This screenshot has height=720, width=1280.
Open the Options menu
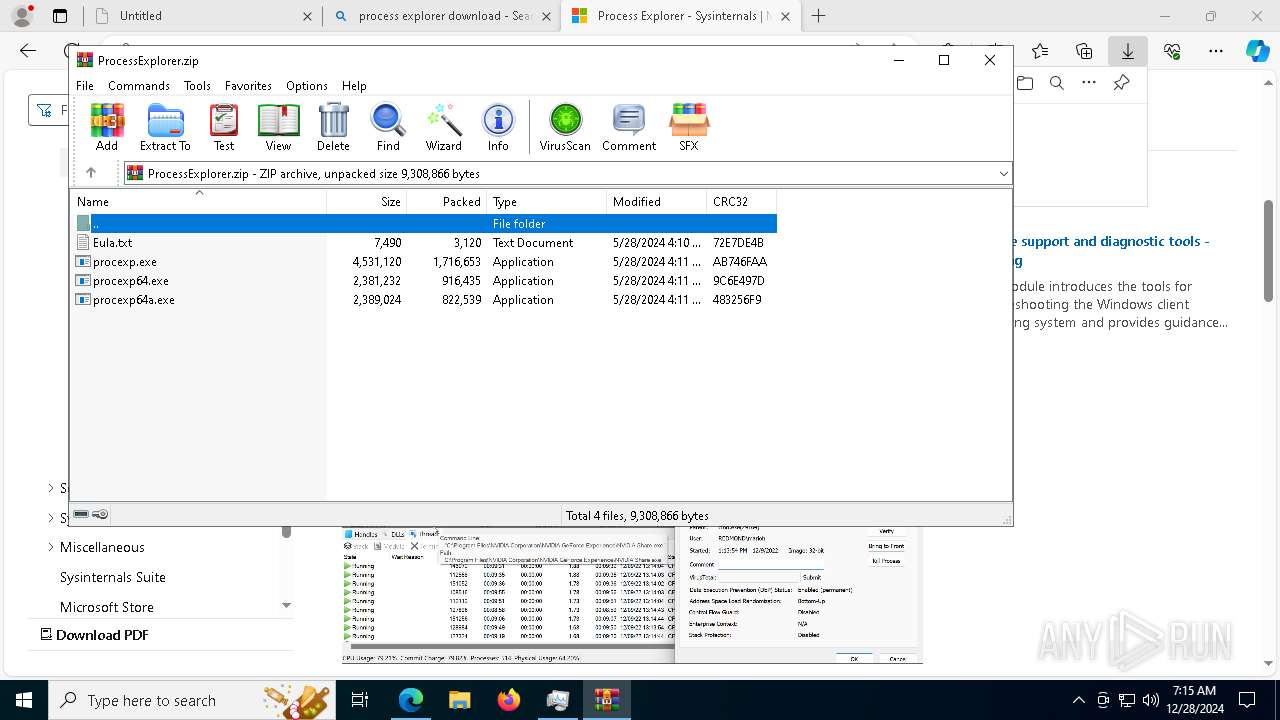point(307,86)
